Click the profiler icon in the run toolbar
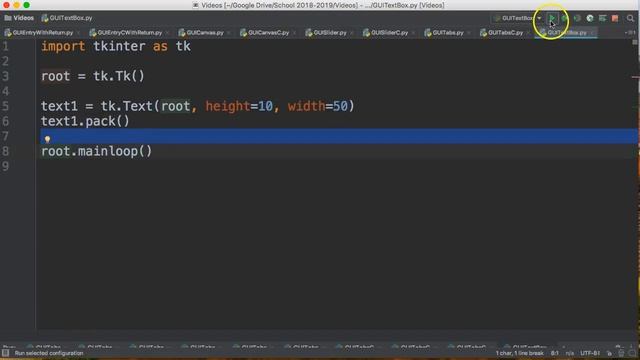This screenshot has height=360, width=640. (x=590, y=18)
